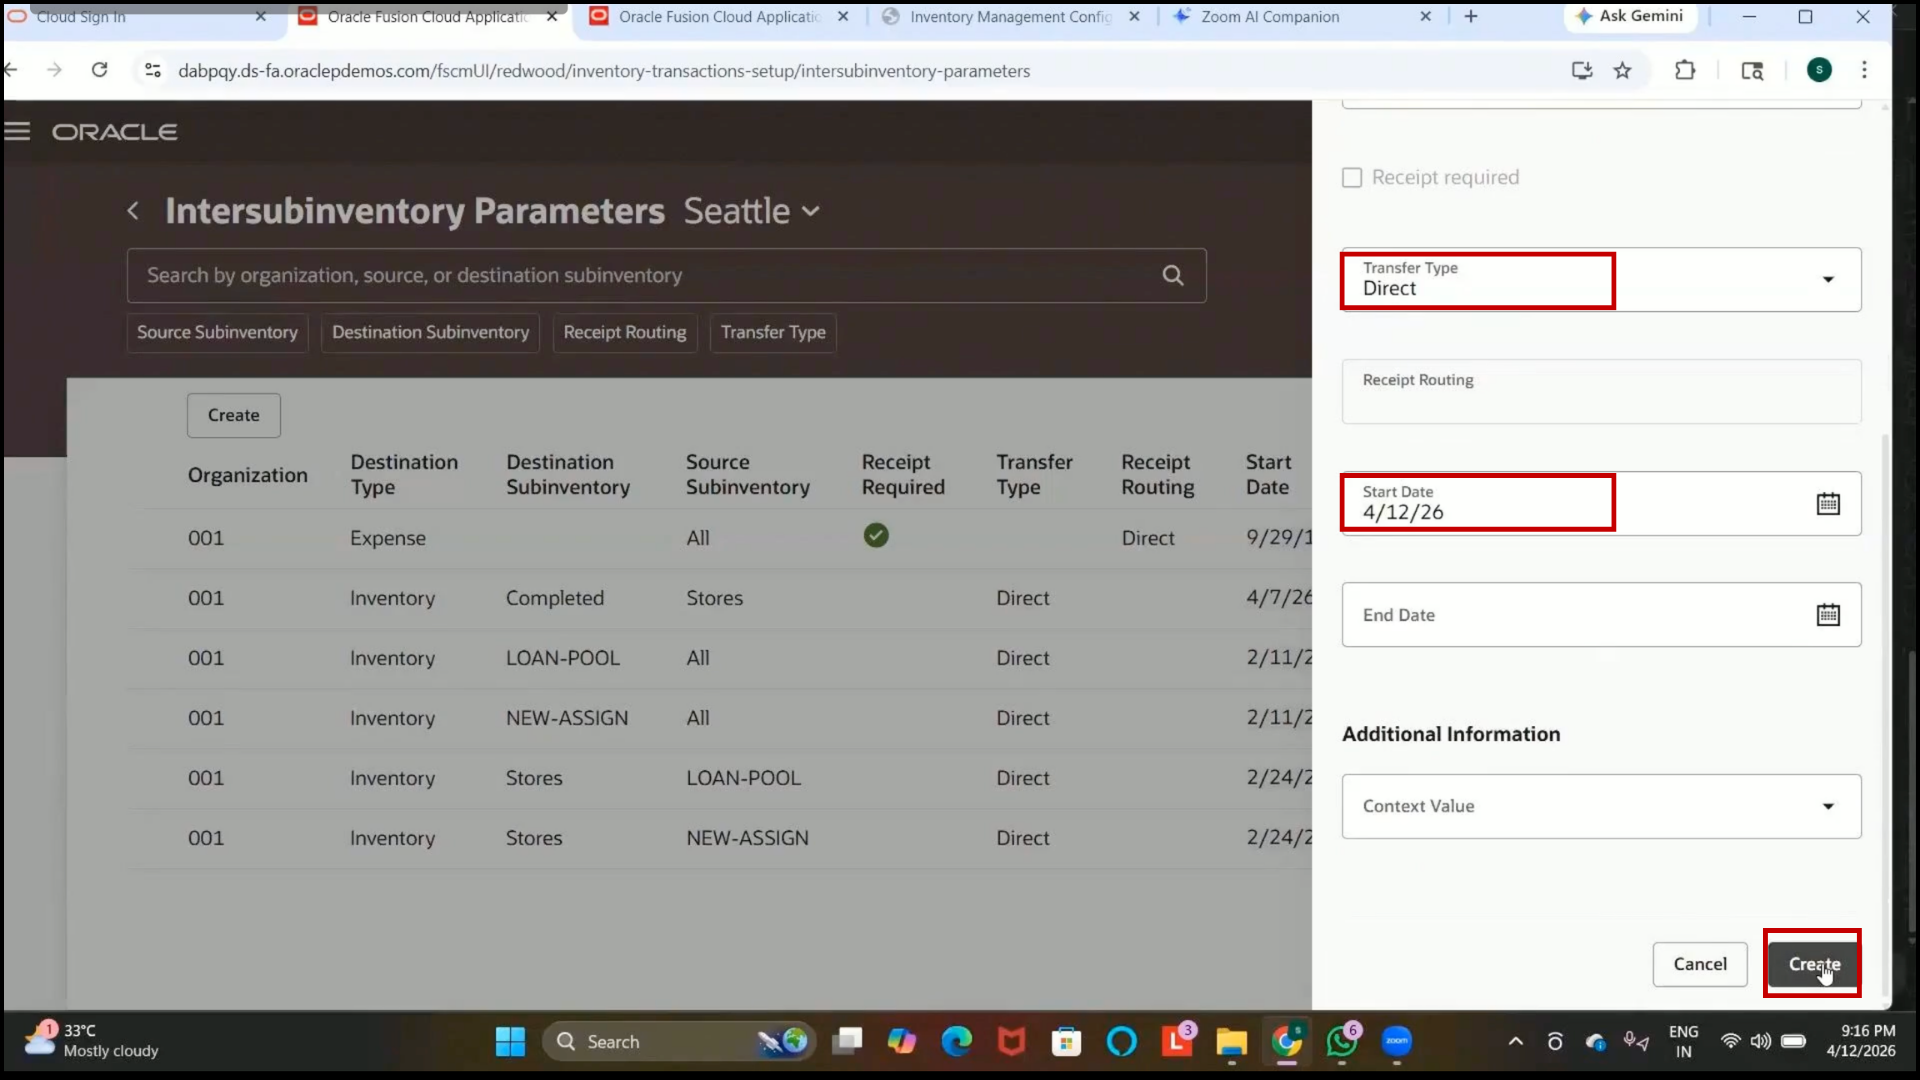Click the search magnifier icon
The image size is (1920, 1080).
pyautogui.click(x=1173, y=275)
